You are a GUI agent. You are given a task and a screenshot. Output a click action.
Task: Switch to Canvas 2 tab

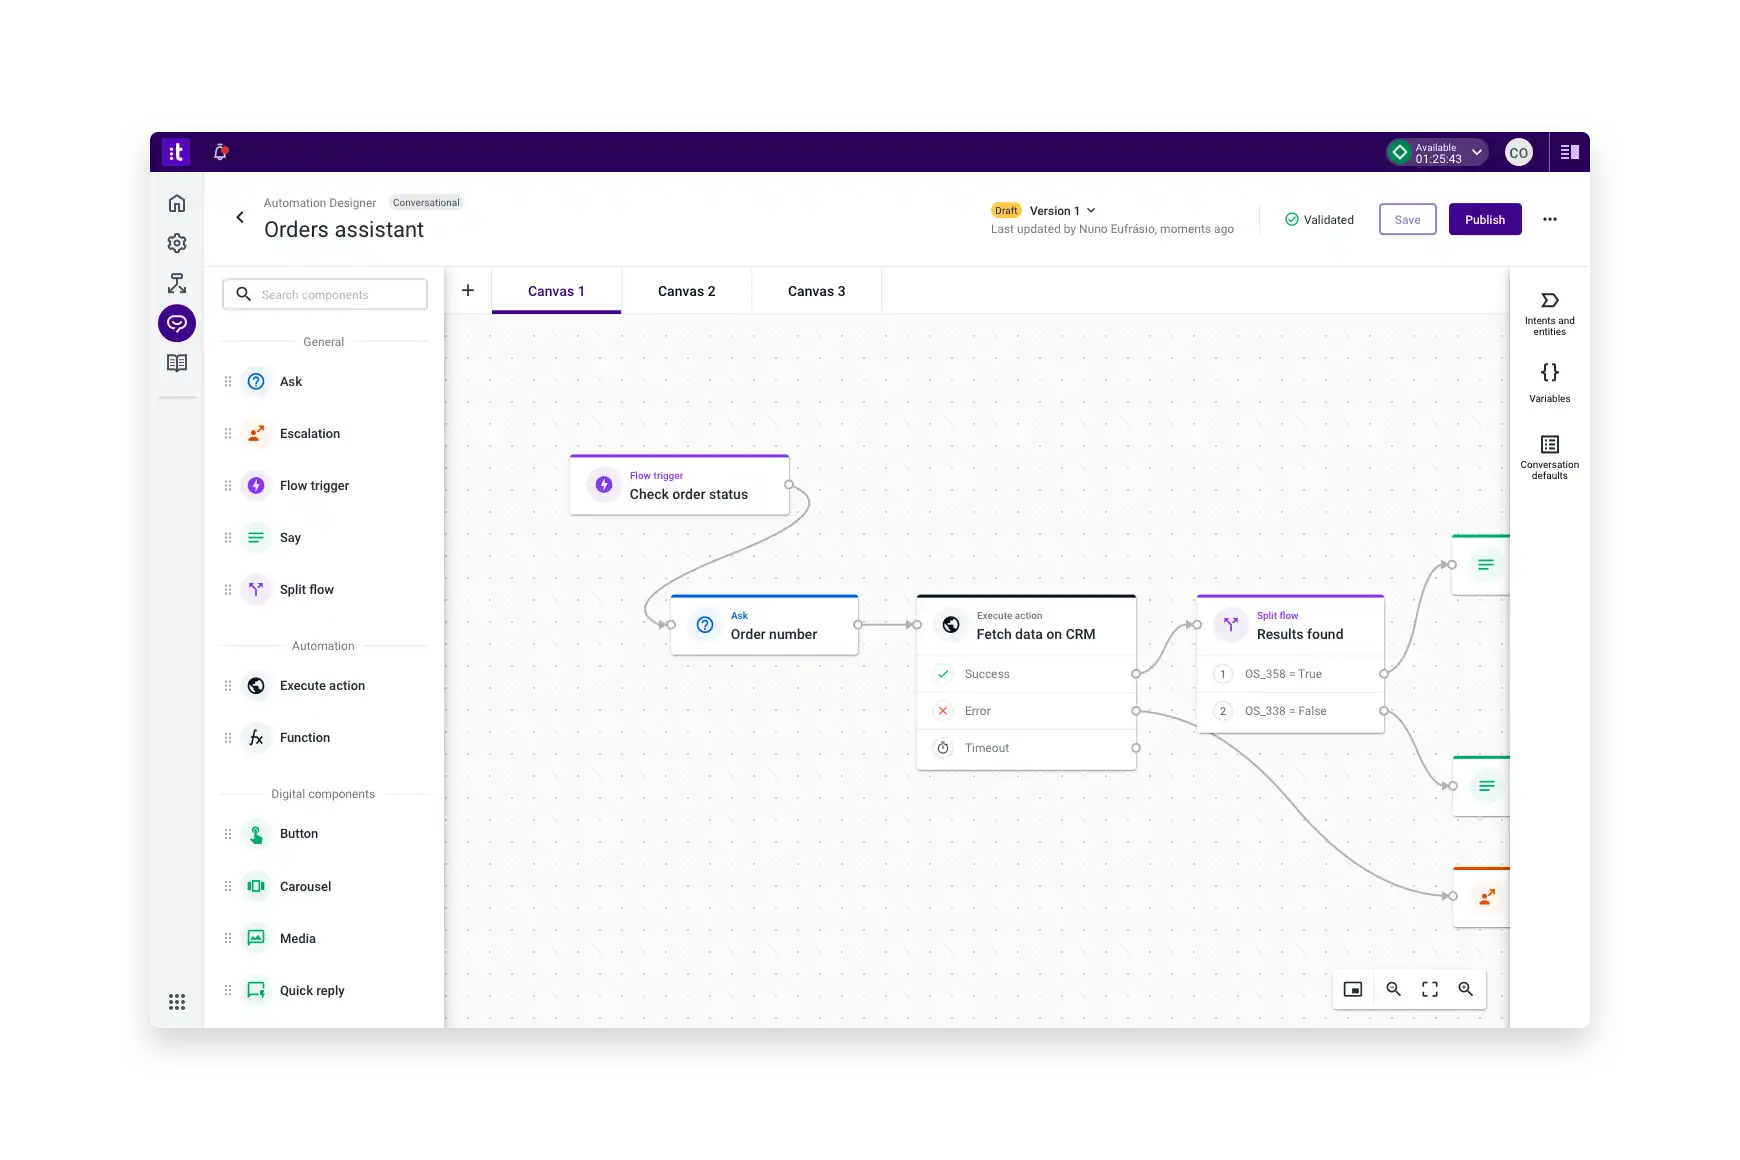[686, 290]
